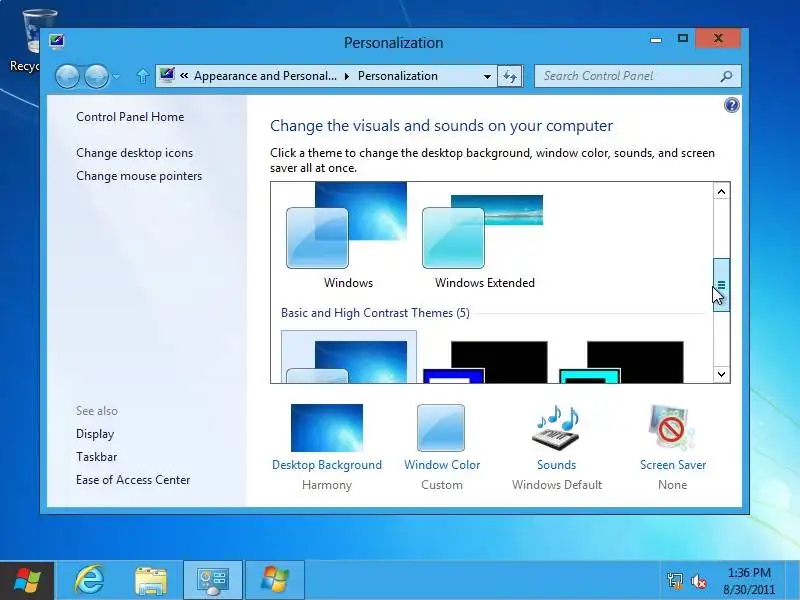Select the high contrast theme with cyan window

(x=621, y=361)
